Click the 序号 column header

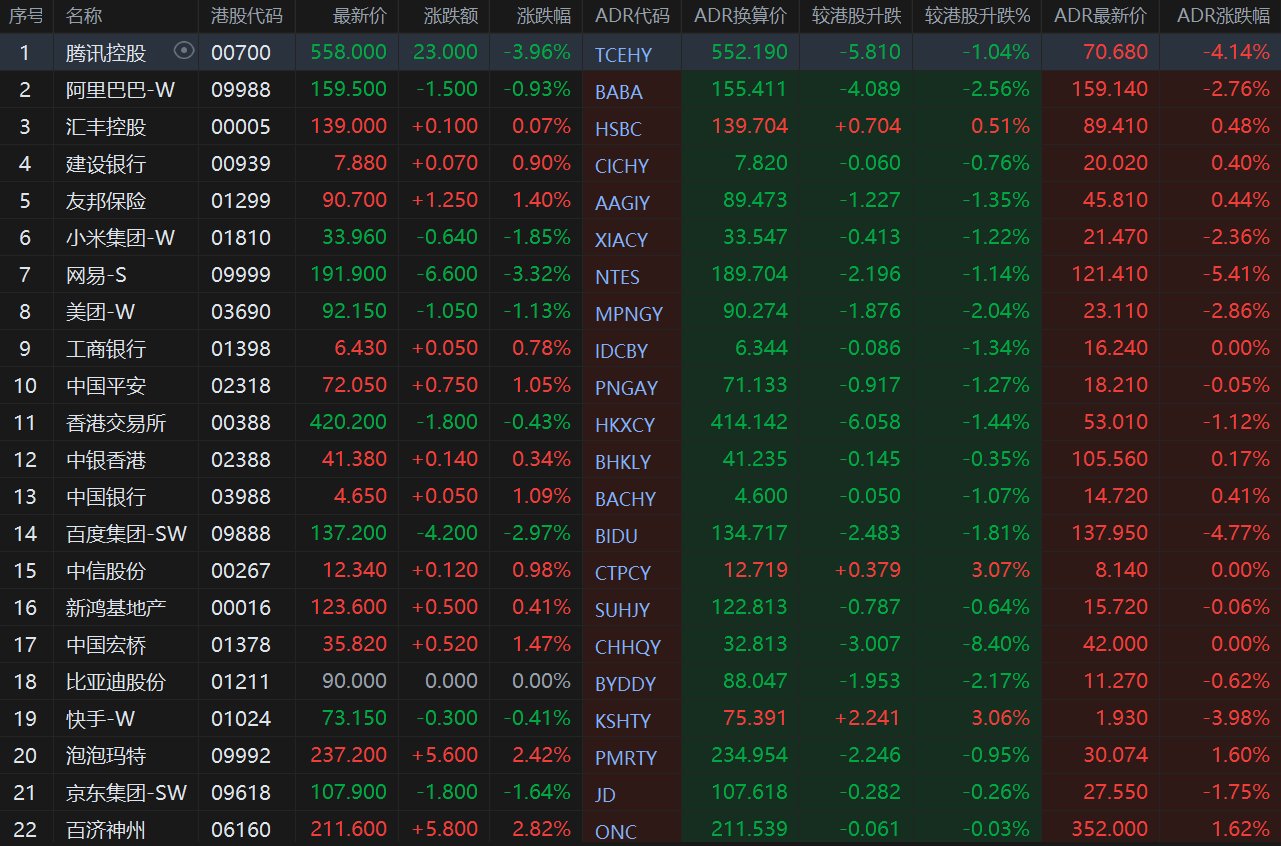coord(26,16)
